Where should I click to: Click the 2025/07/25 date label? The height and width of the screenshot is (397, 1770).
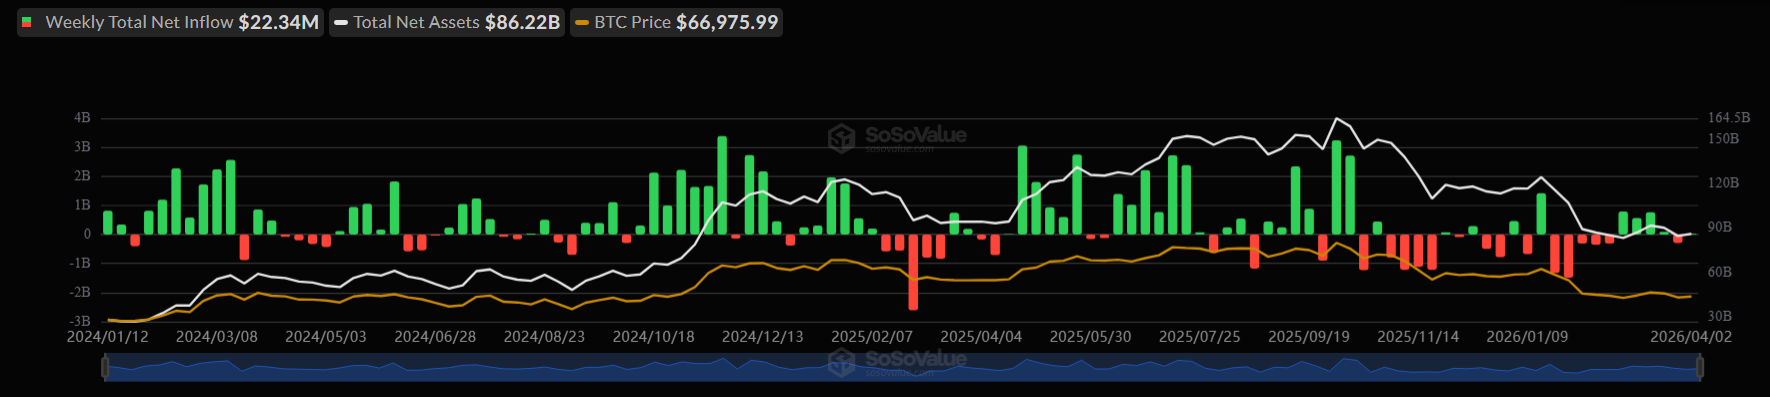1199,337
